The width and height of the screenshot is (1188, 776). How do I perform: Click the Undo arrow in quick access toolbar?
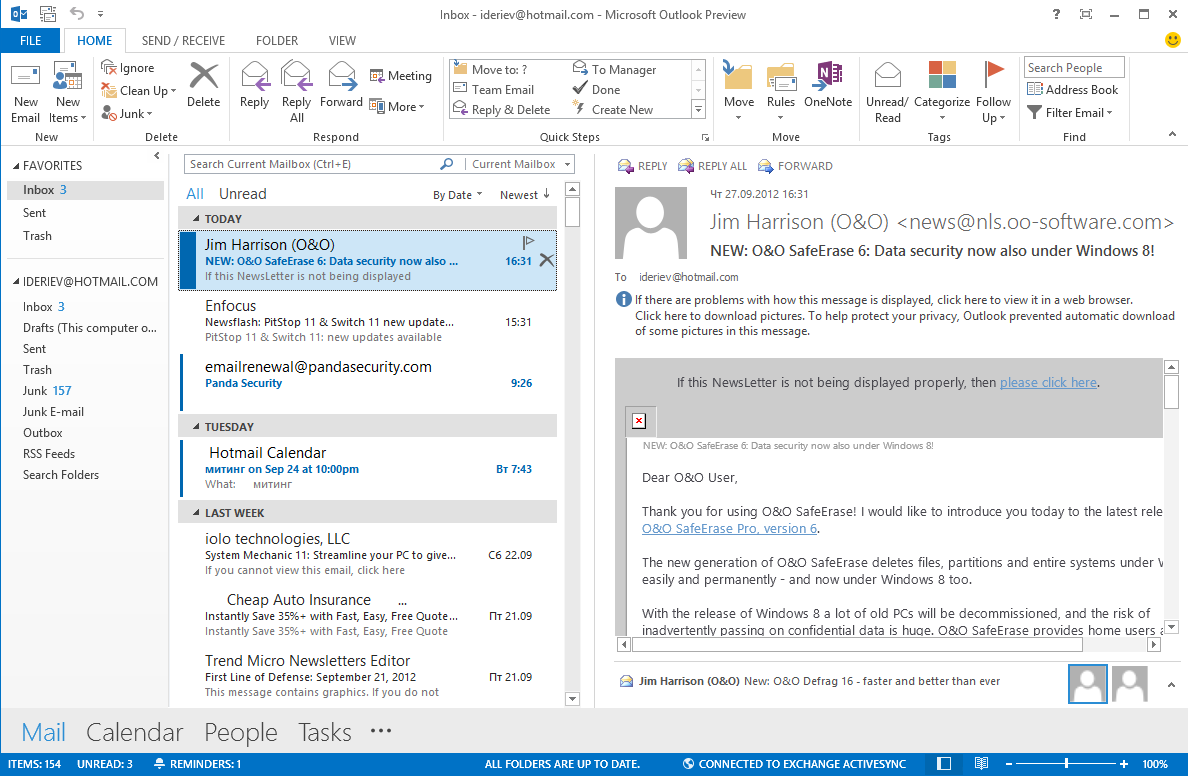click(77, 13)
